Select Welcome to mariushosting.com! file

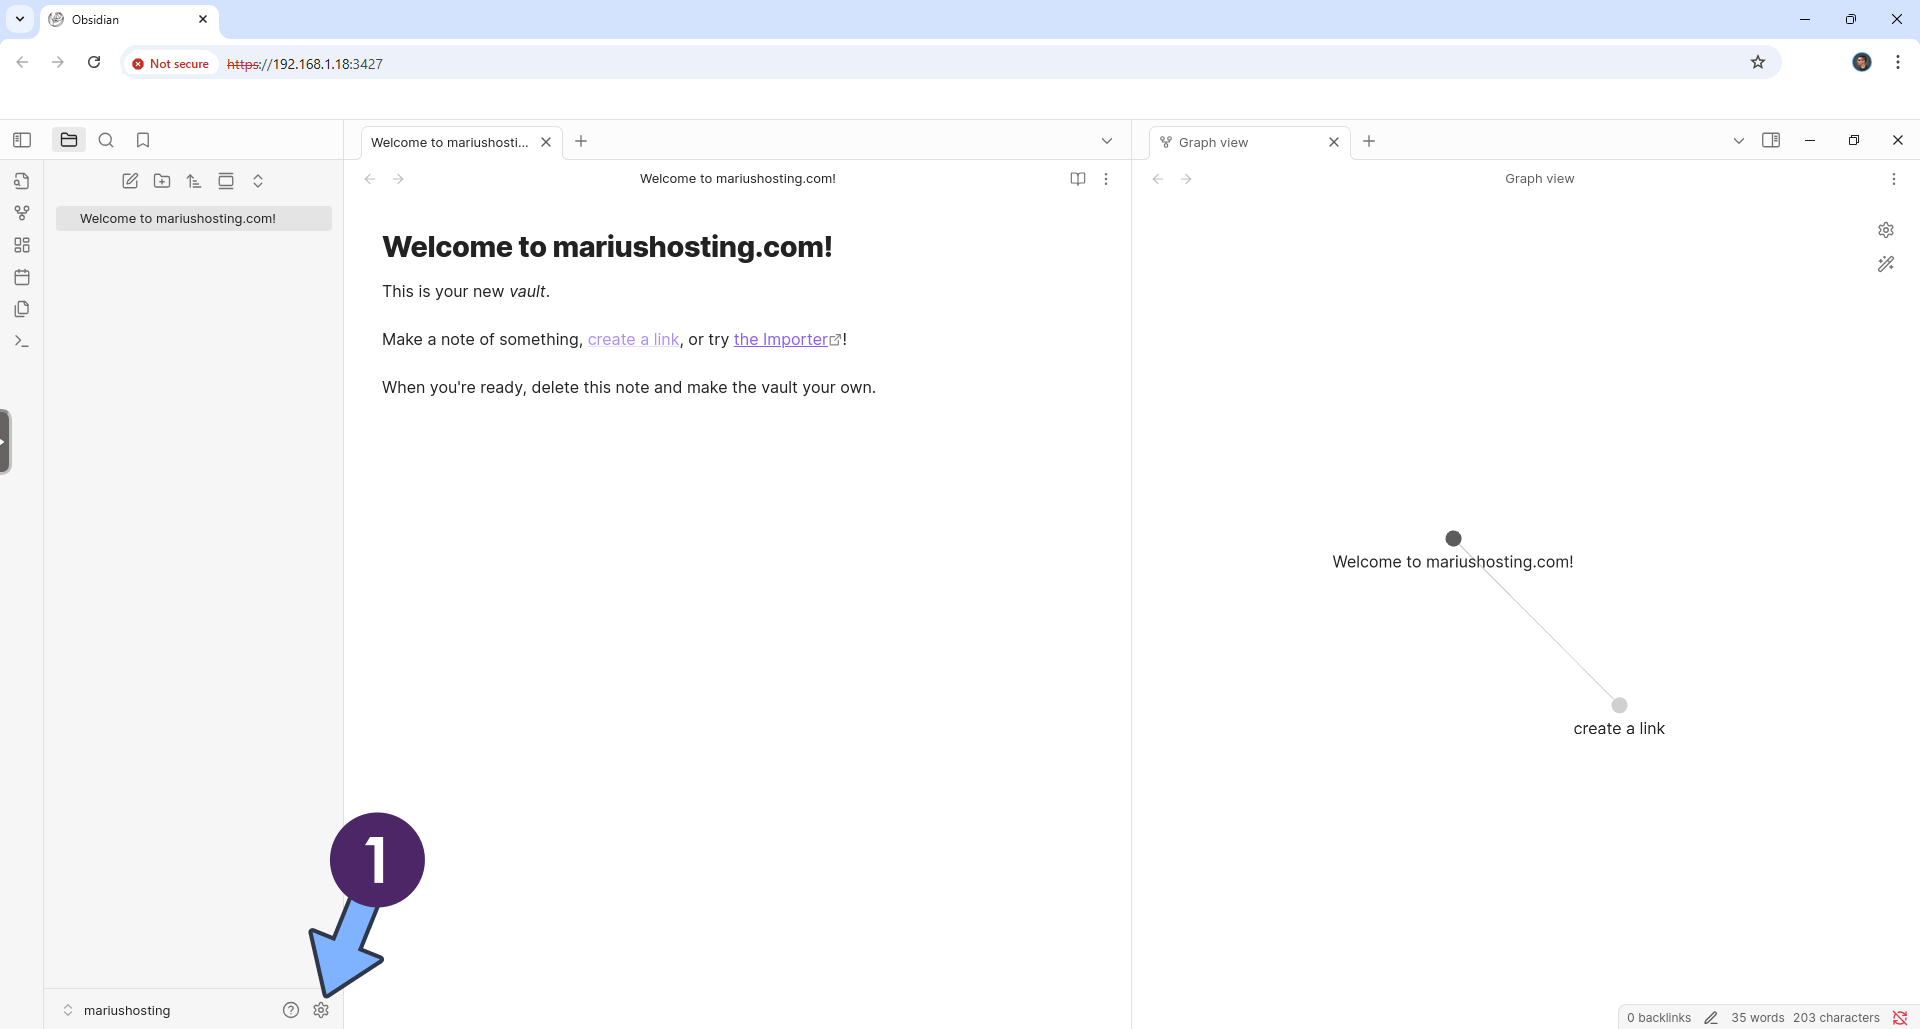(194, 218)
